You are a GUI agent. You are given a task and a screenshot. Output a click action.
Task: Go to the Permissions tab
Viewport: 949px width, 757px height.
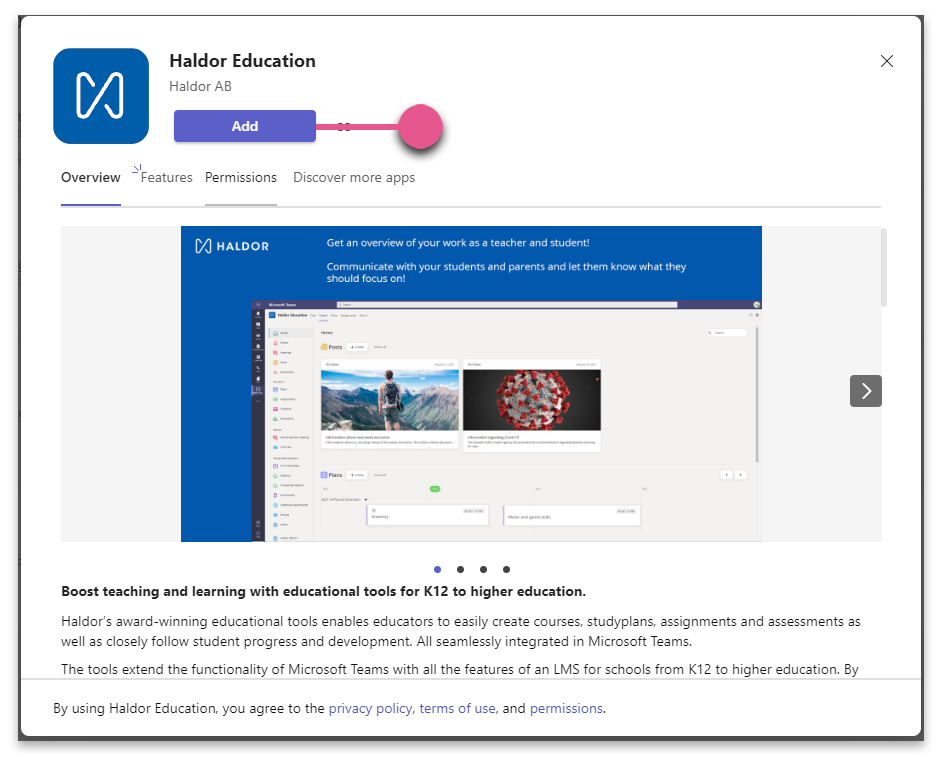coord(241,177)
